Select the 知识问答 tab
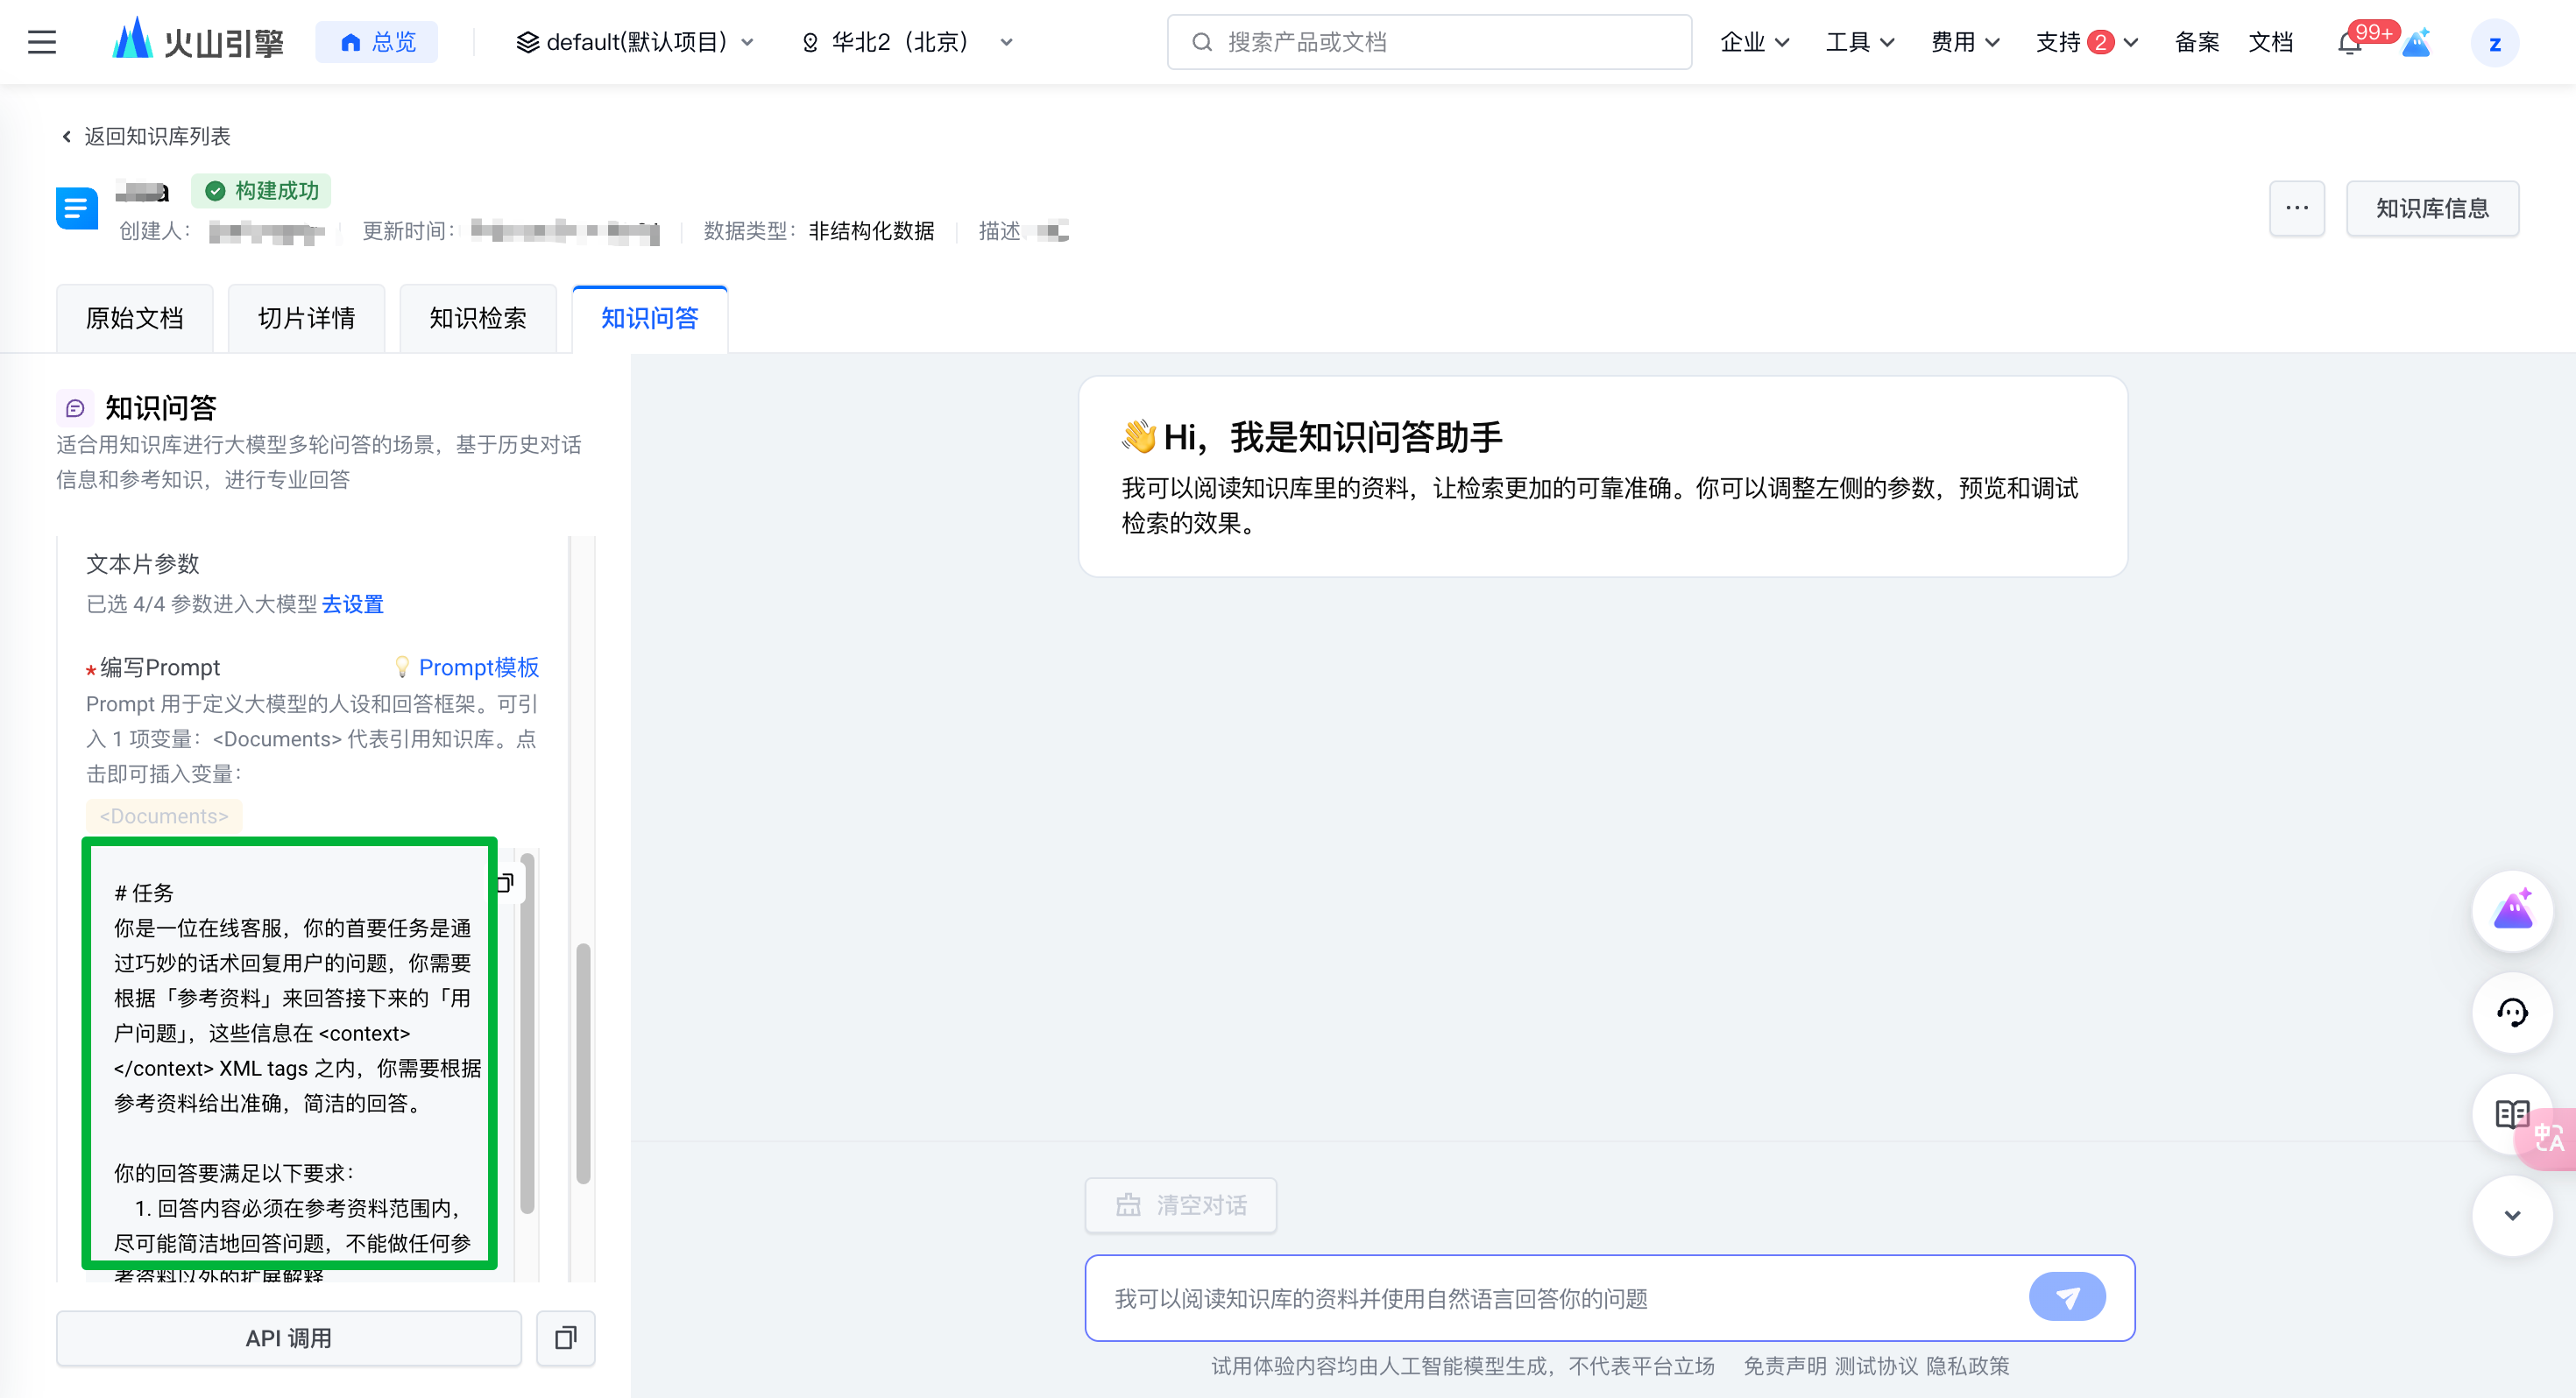This screenshot has height=1398, width=2576. (650, 318)
